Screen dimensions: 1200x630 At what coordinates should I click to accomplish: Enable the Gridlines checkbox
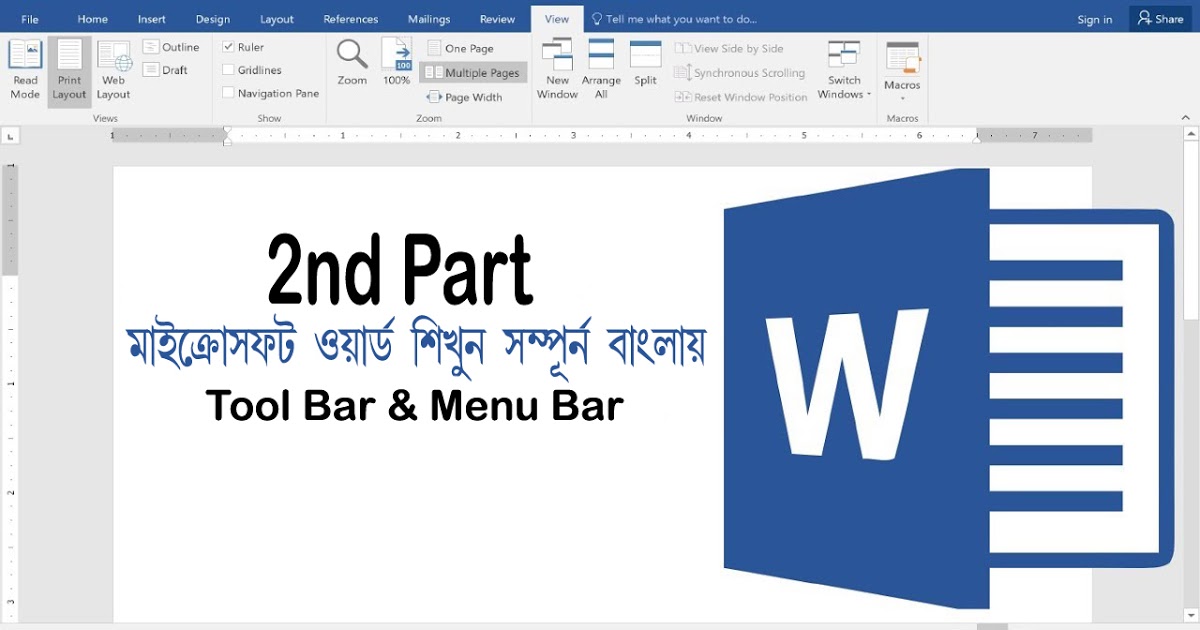[x=229, y=70]
